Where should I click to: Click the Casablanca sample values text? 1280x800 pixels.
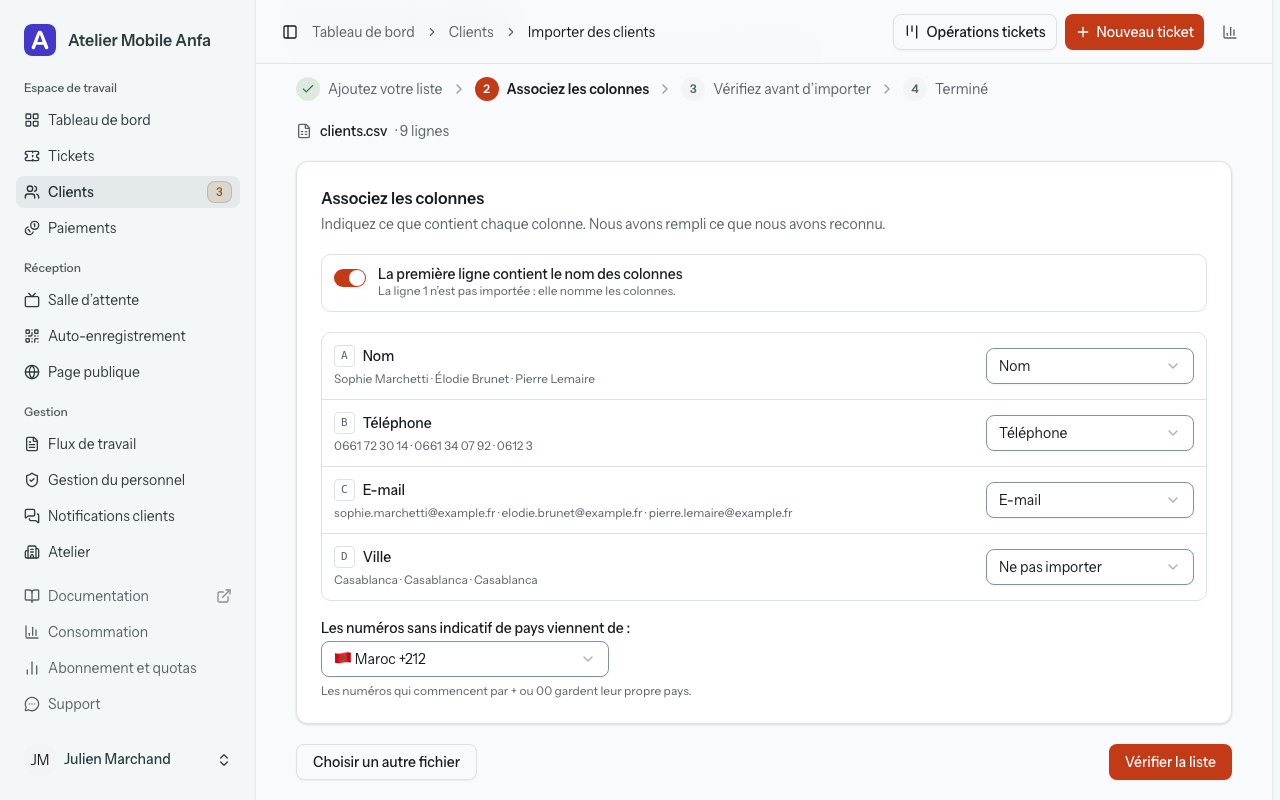click(436, 580)
